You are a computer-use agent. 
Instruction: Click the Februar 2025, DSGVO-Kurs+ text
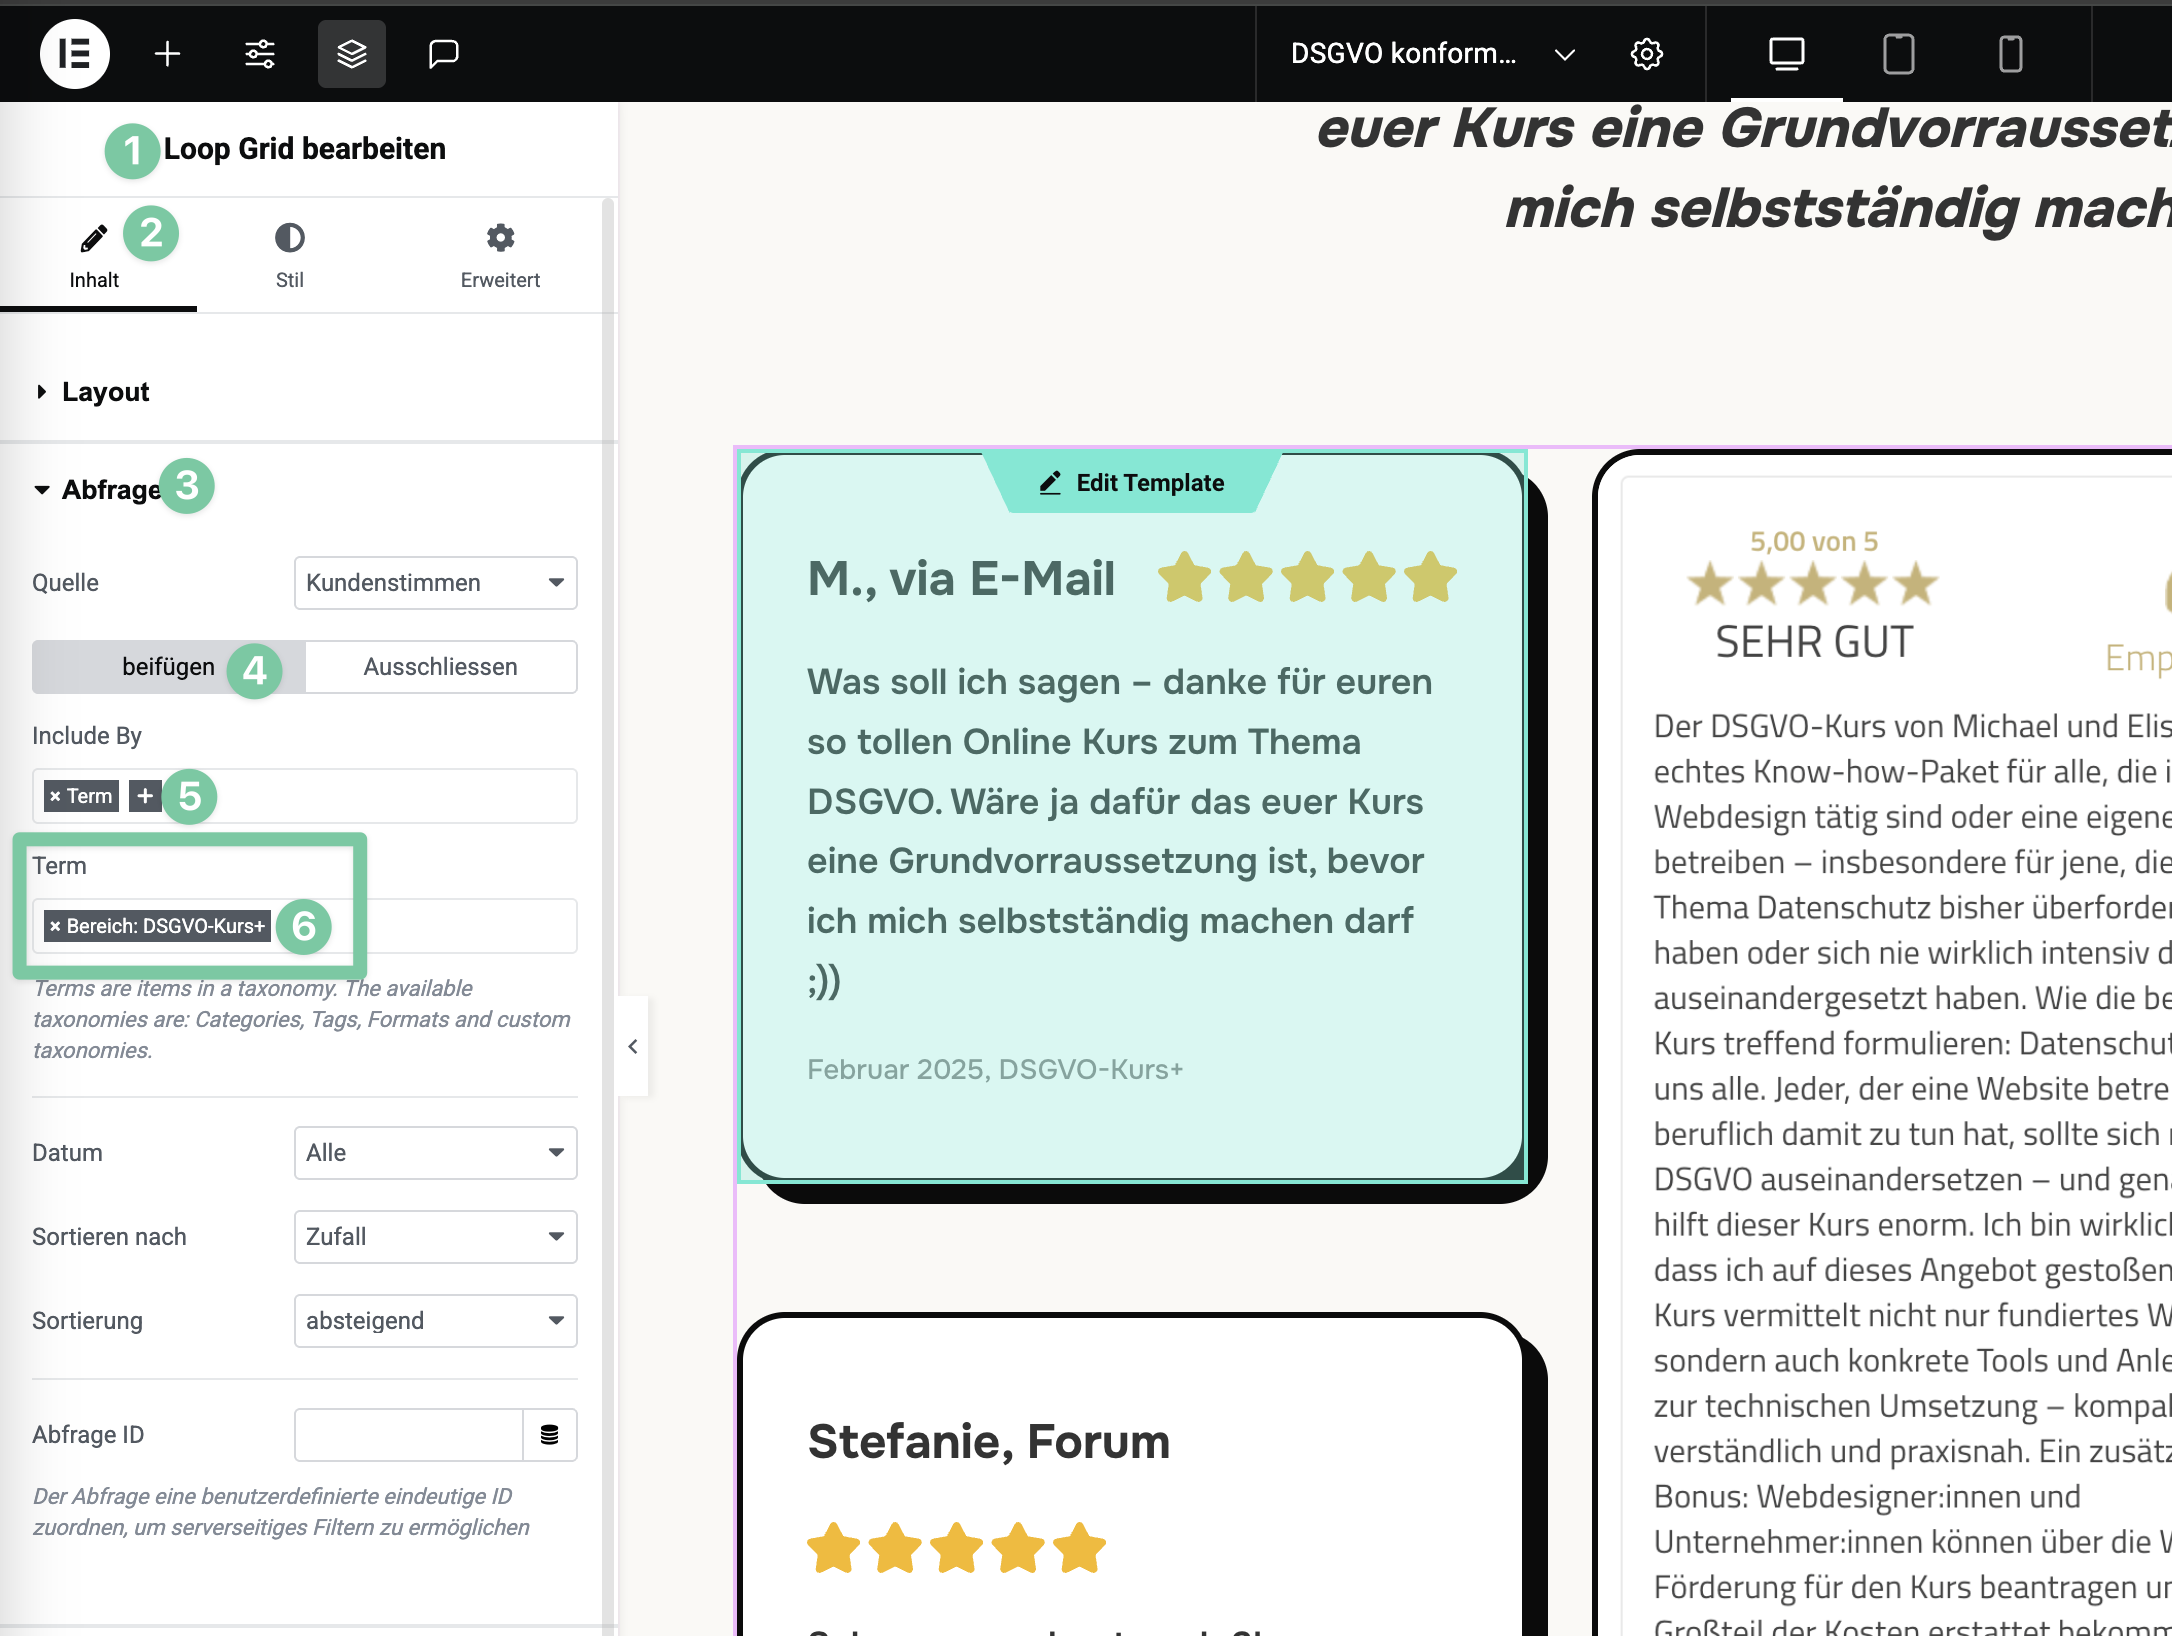click(995, 1069)
